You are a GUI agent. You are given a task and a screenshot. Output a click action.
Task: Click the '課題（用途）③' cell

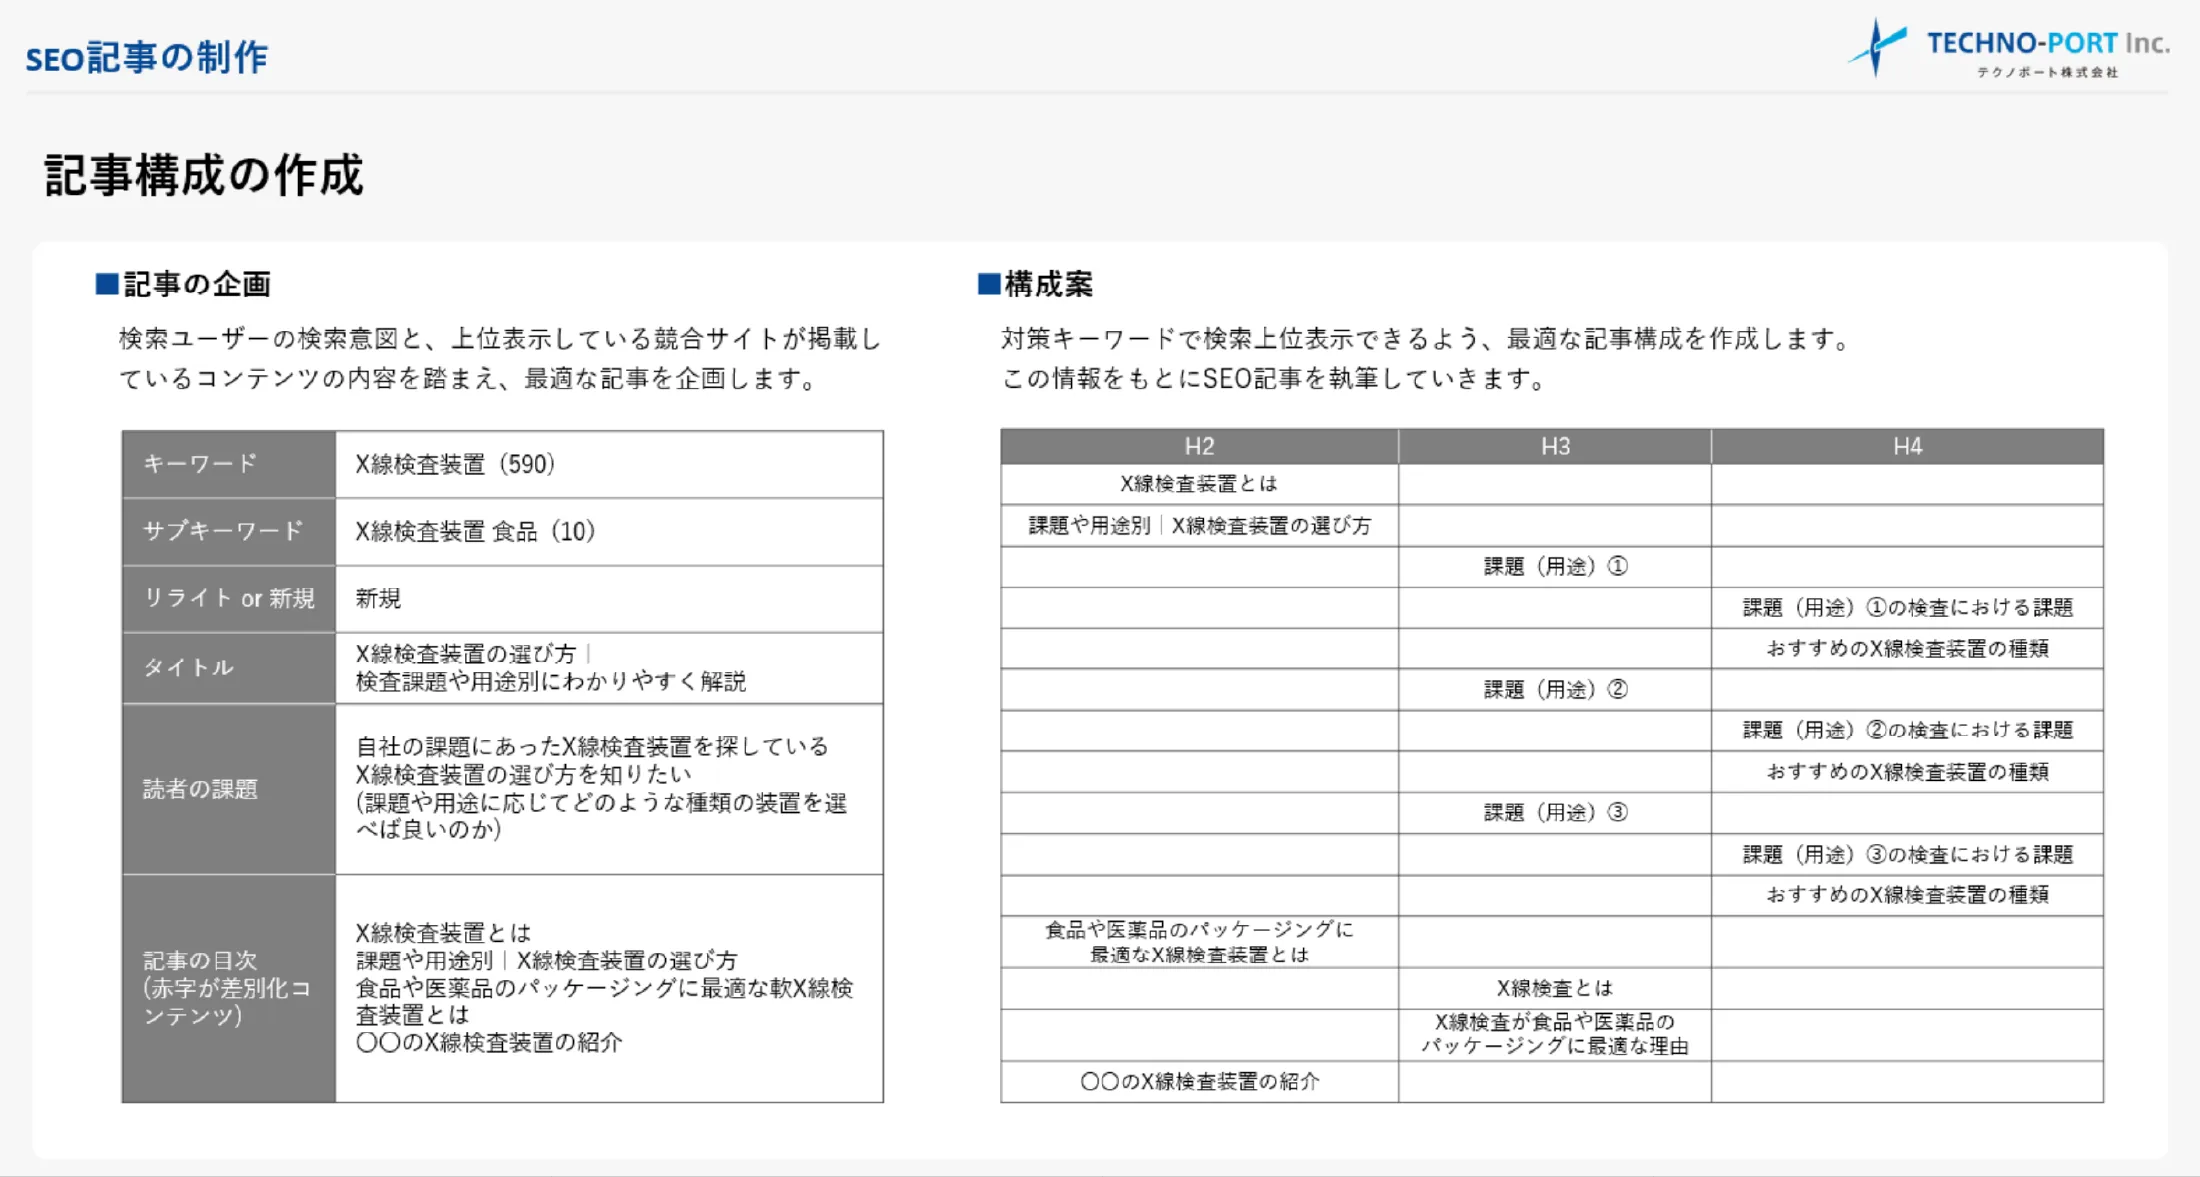1555,813
